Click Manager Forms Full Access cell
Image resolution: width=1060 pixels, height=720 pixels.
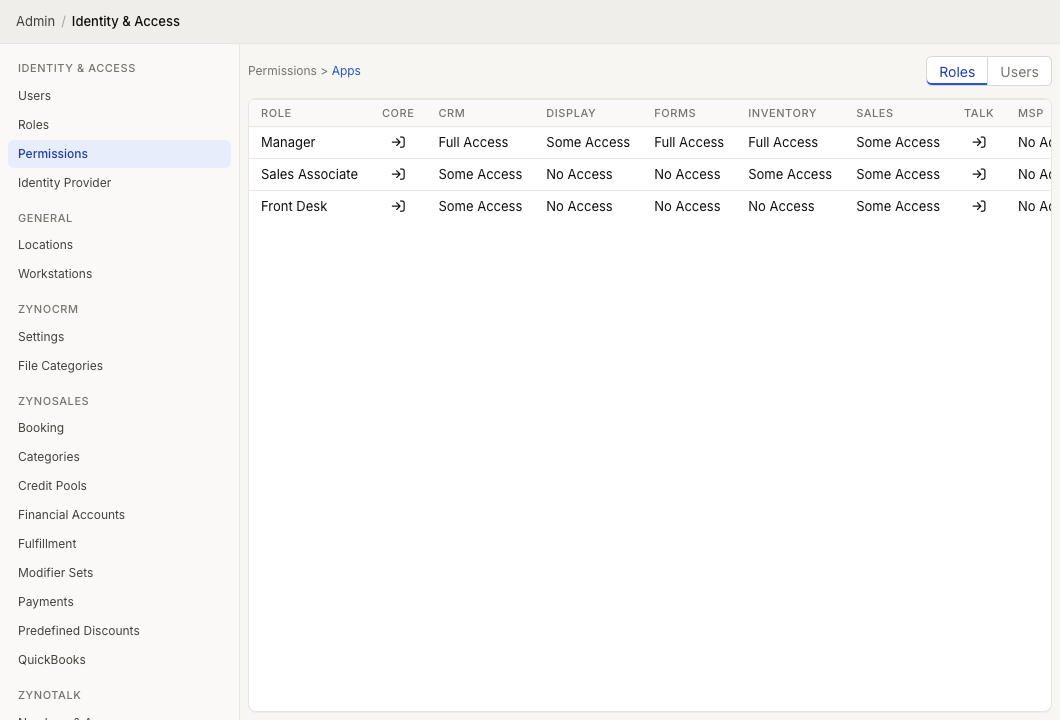tap(689, 143)
